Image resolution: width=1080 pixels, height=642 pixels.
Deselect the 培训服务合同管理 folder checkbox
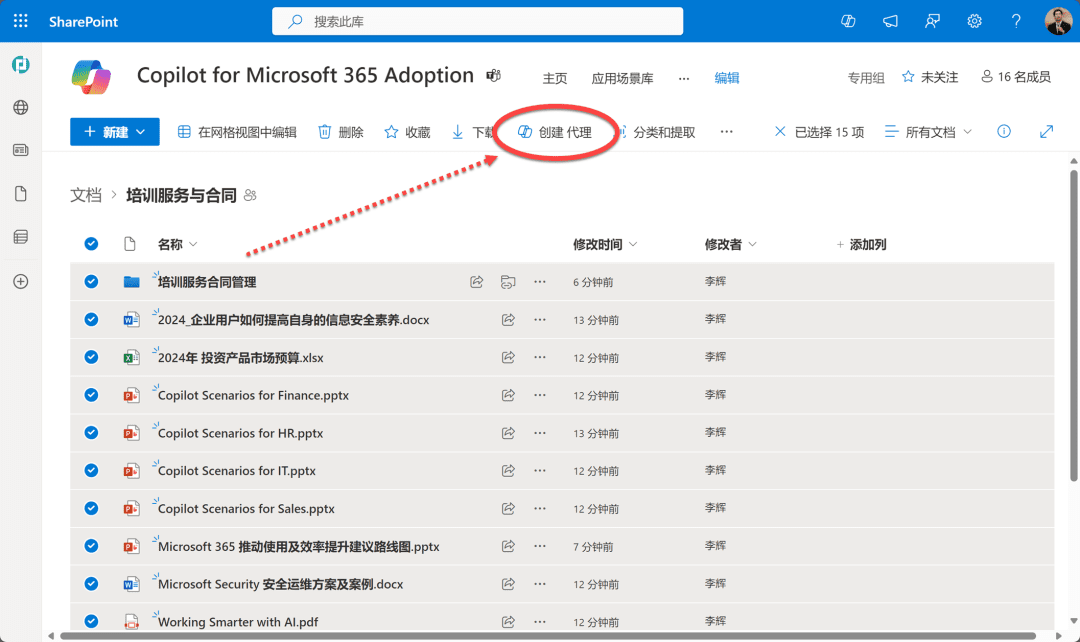point(91,282)
